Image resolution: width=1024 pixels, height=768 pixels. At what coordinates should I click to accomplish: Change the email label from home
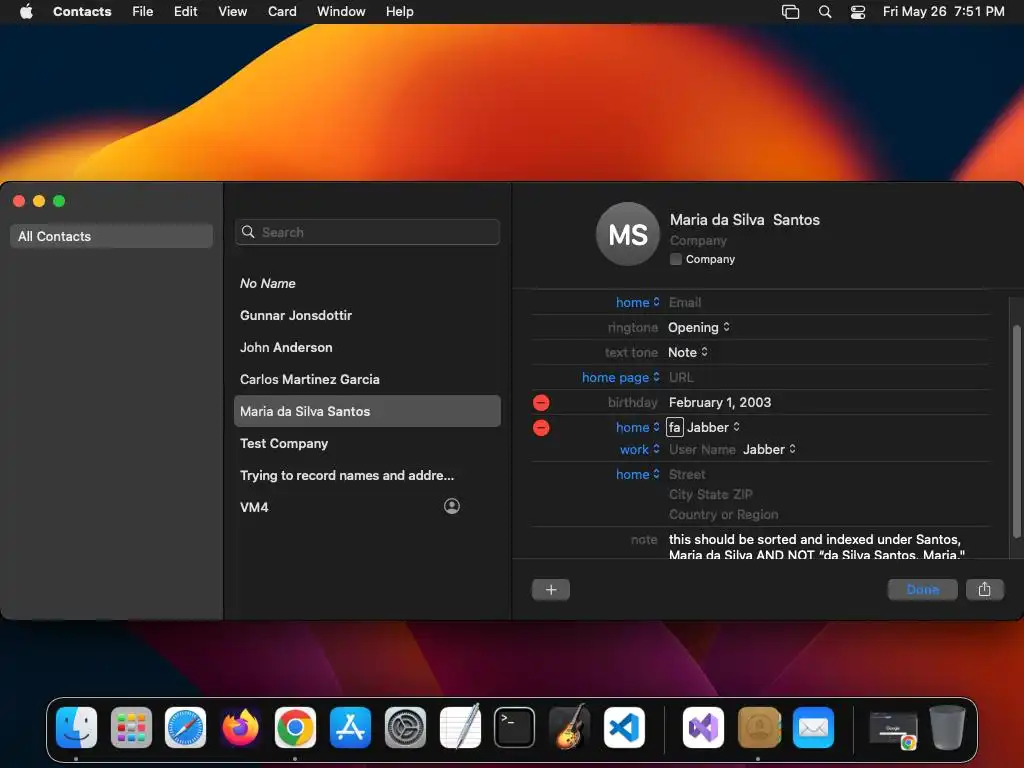click(x=637, y=302)
